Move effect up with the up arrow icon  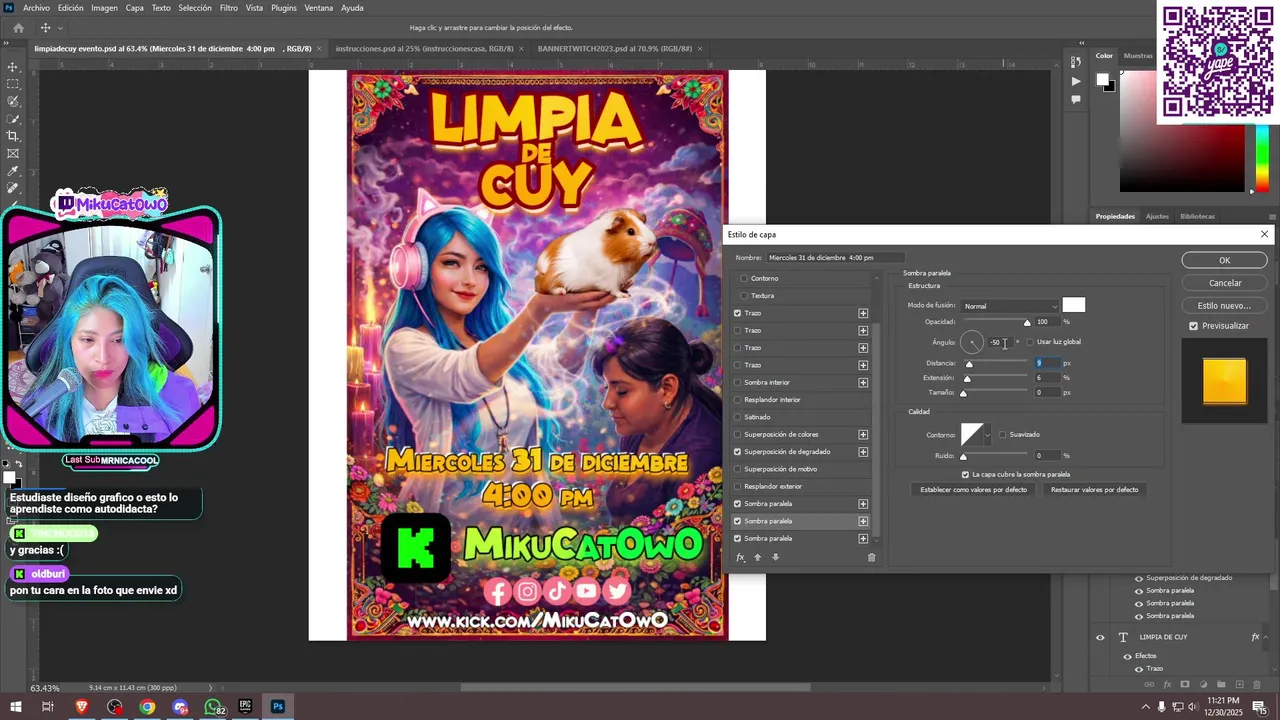[758, 557]
